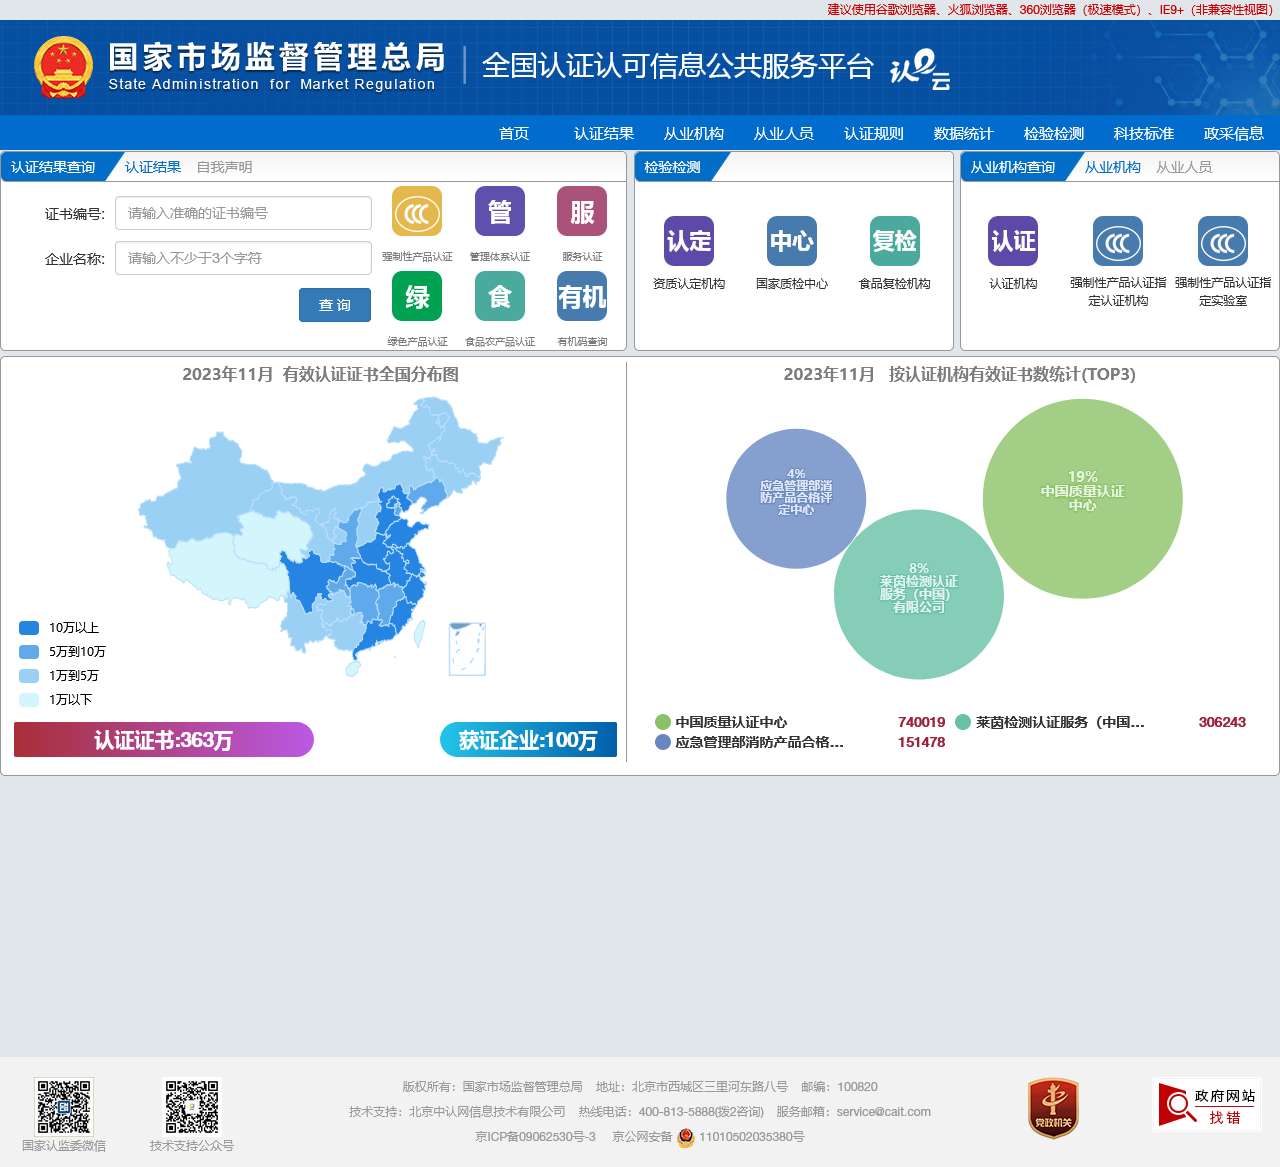
Task: Open the compulsory product certification (强制性产品认证) icon
Action: click(417, 212)
